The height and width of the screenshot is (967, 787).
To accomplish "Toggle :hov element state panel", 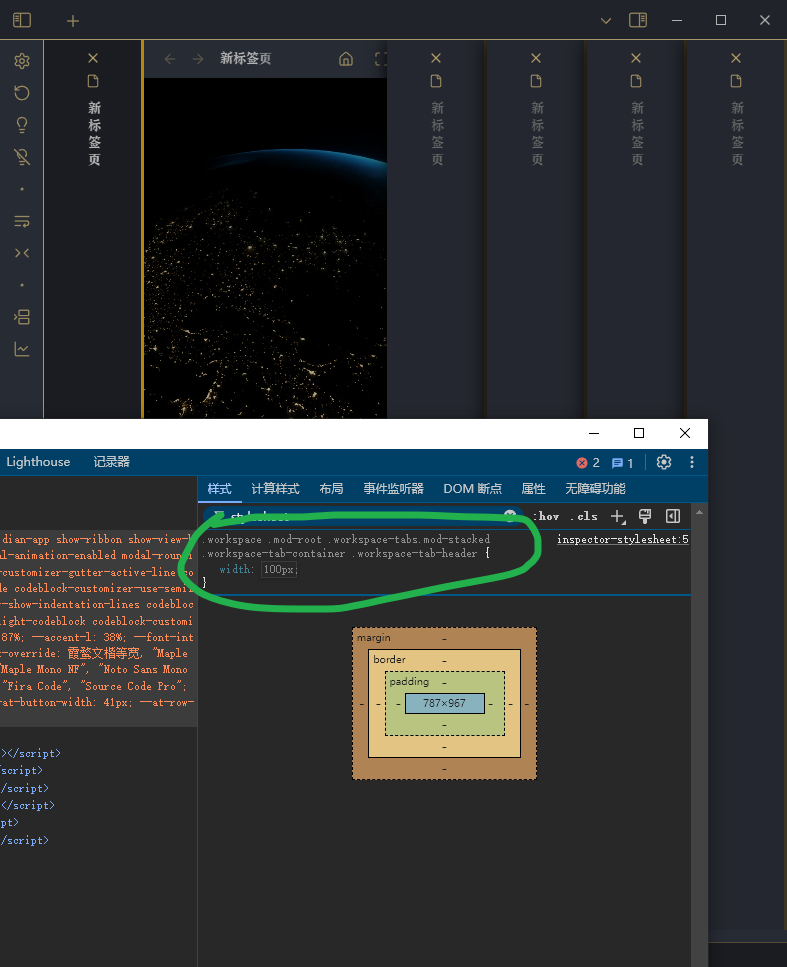I will [546, 516].
